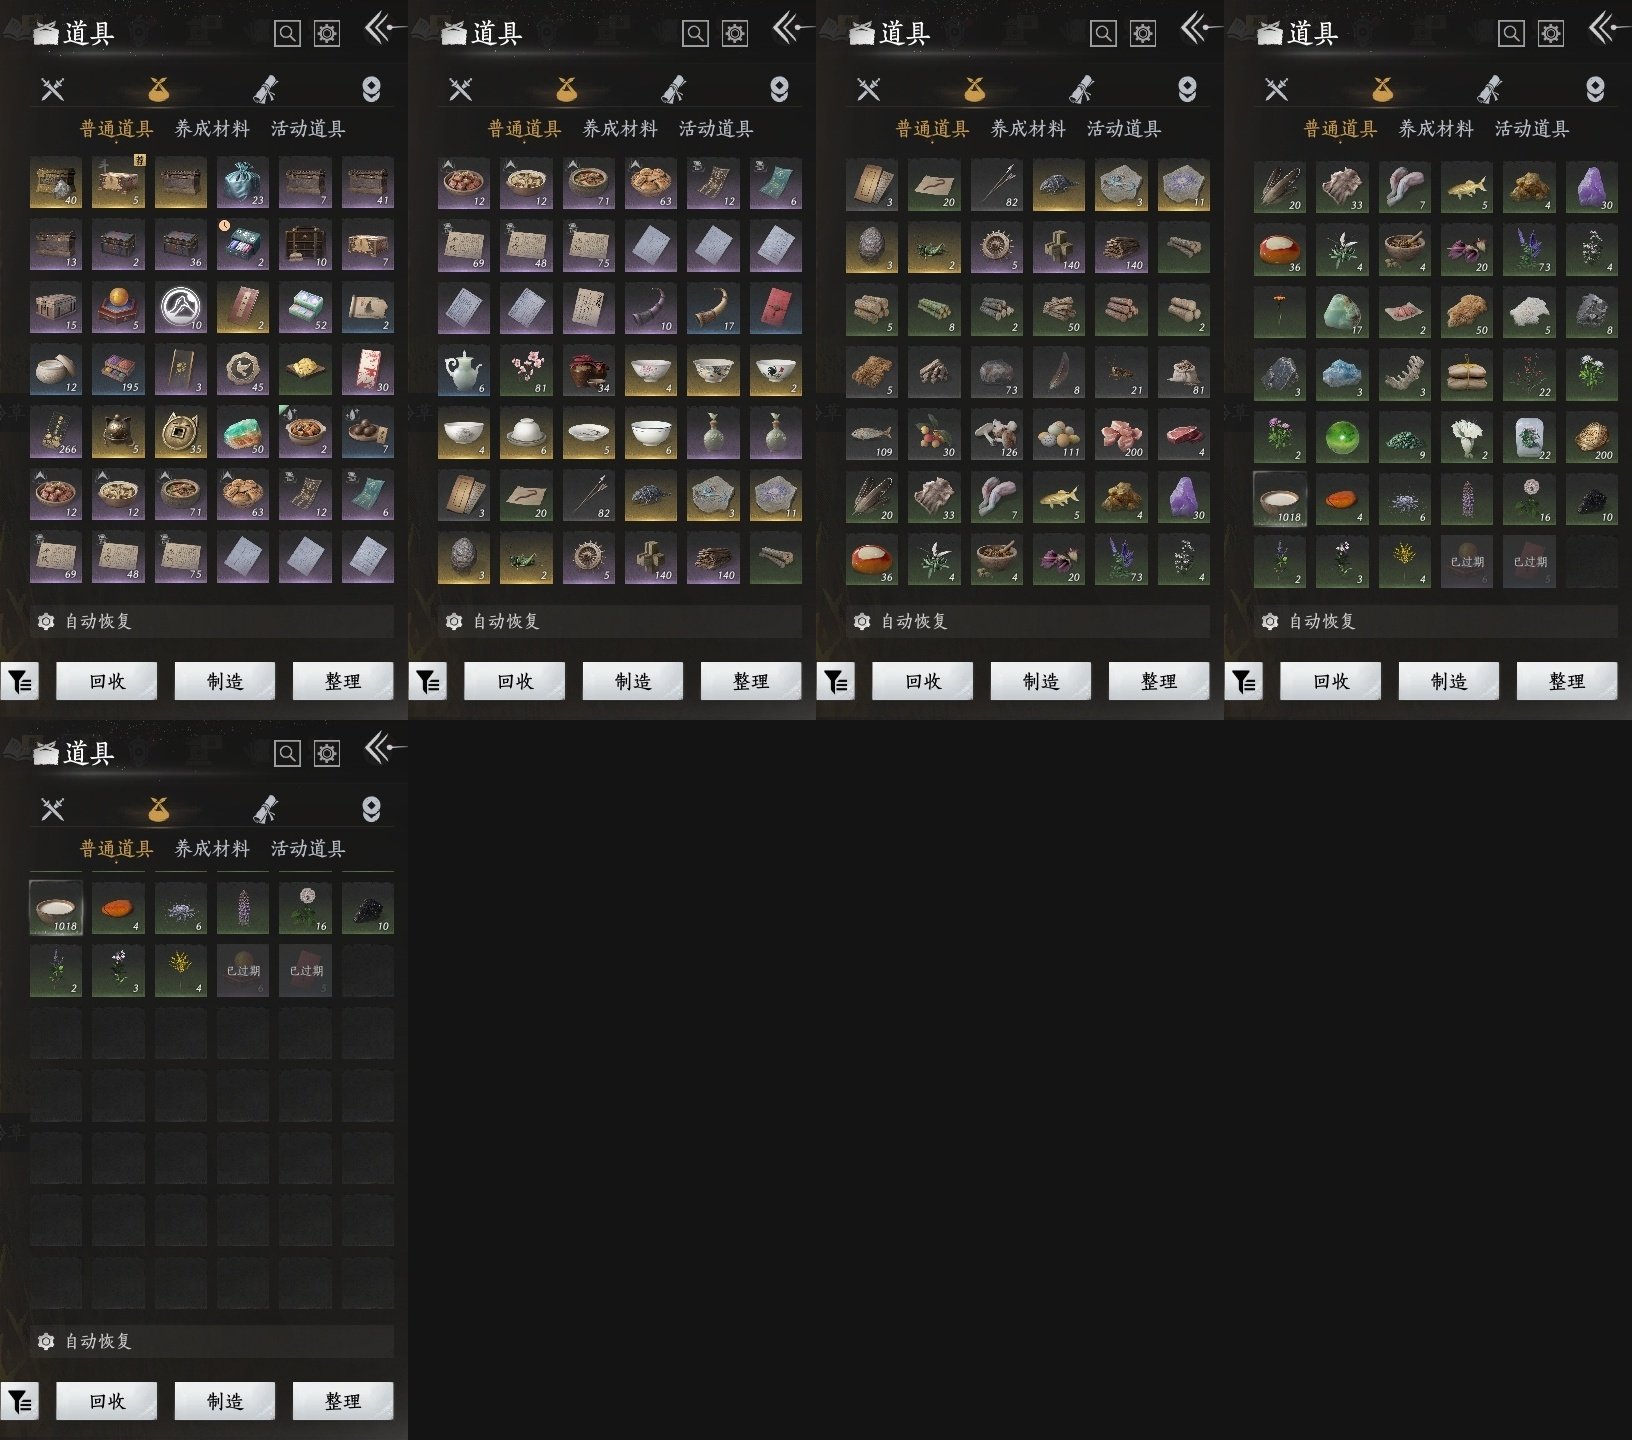Click the silver fish stack showing 109
The width and height of the screenshot is (1632, 1440).
tap(872, 434)
